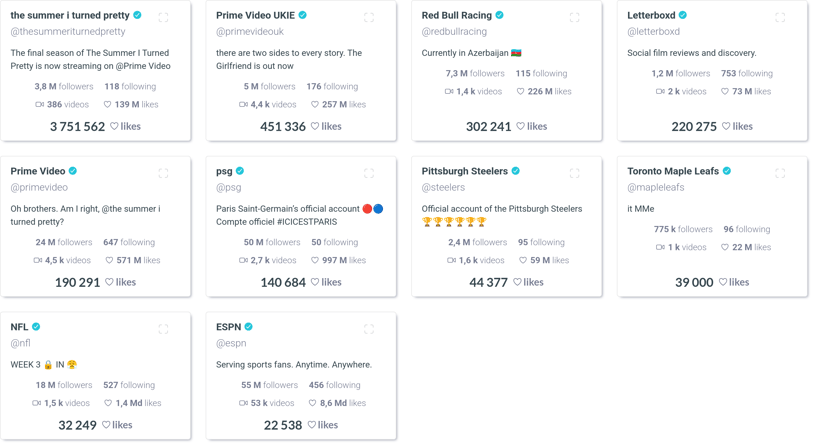Click verified badge next to Red Bull Racing
Screen dimensions: 815x447
[499, 15]
